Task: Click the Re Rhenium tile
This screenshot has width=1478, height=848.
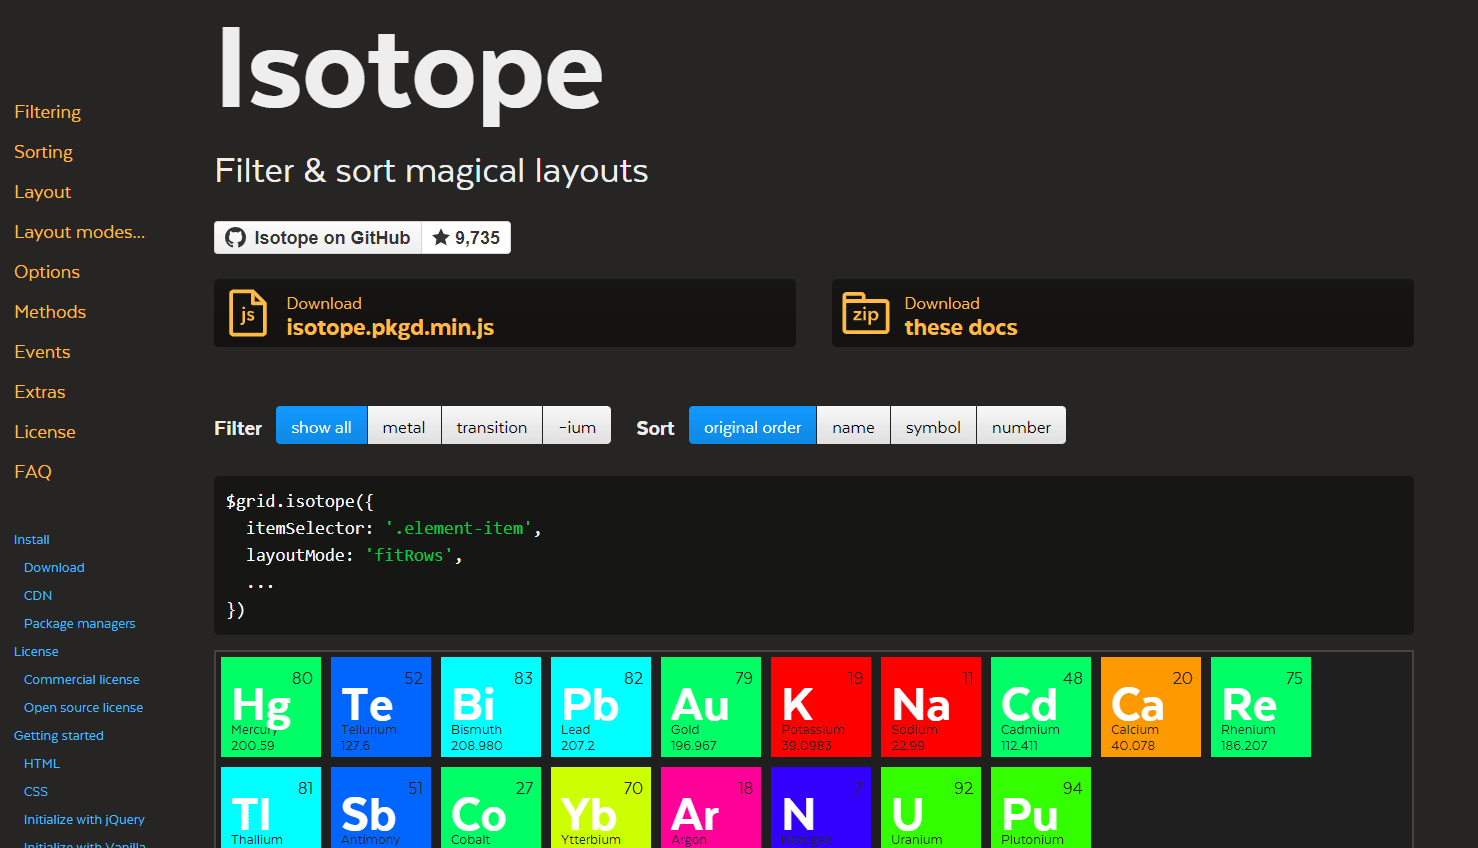Action: coord(1261,707)
